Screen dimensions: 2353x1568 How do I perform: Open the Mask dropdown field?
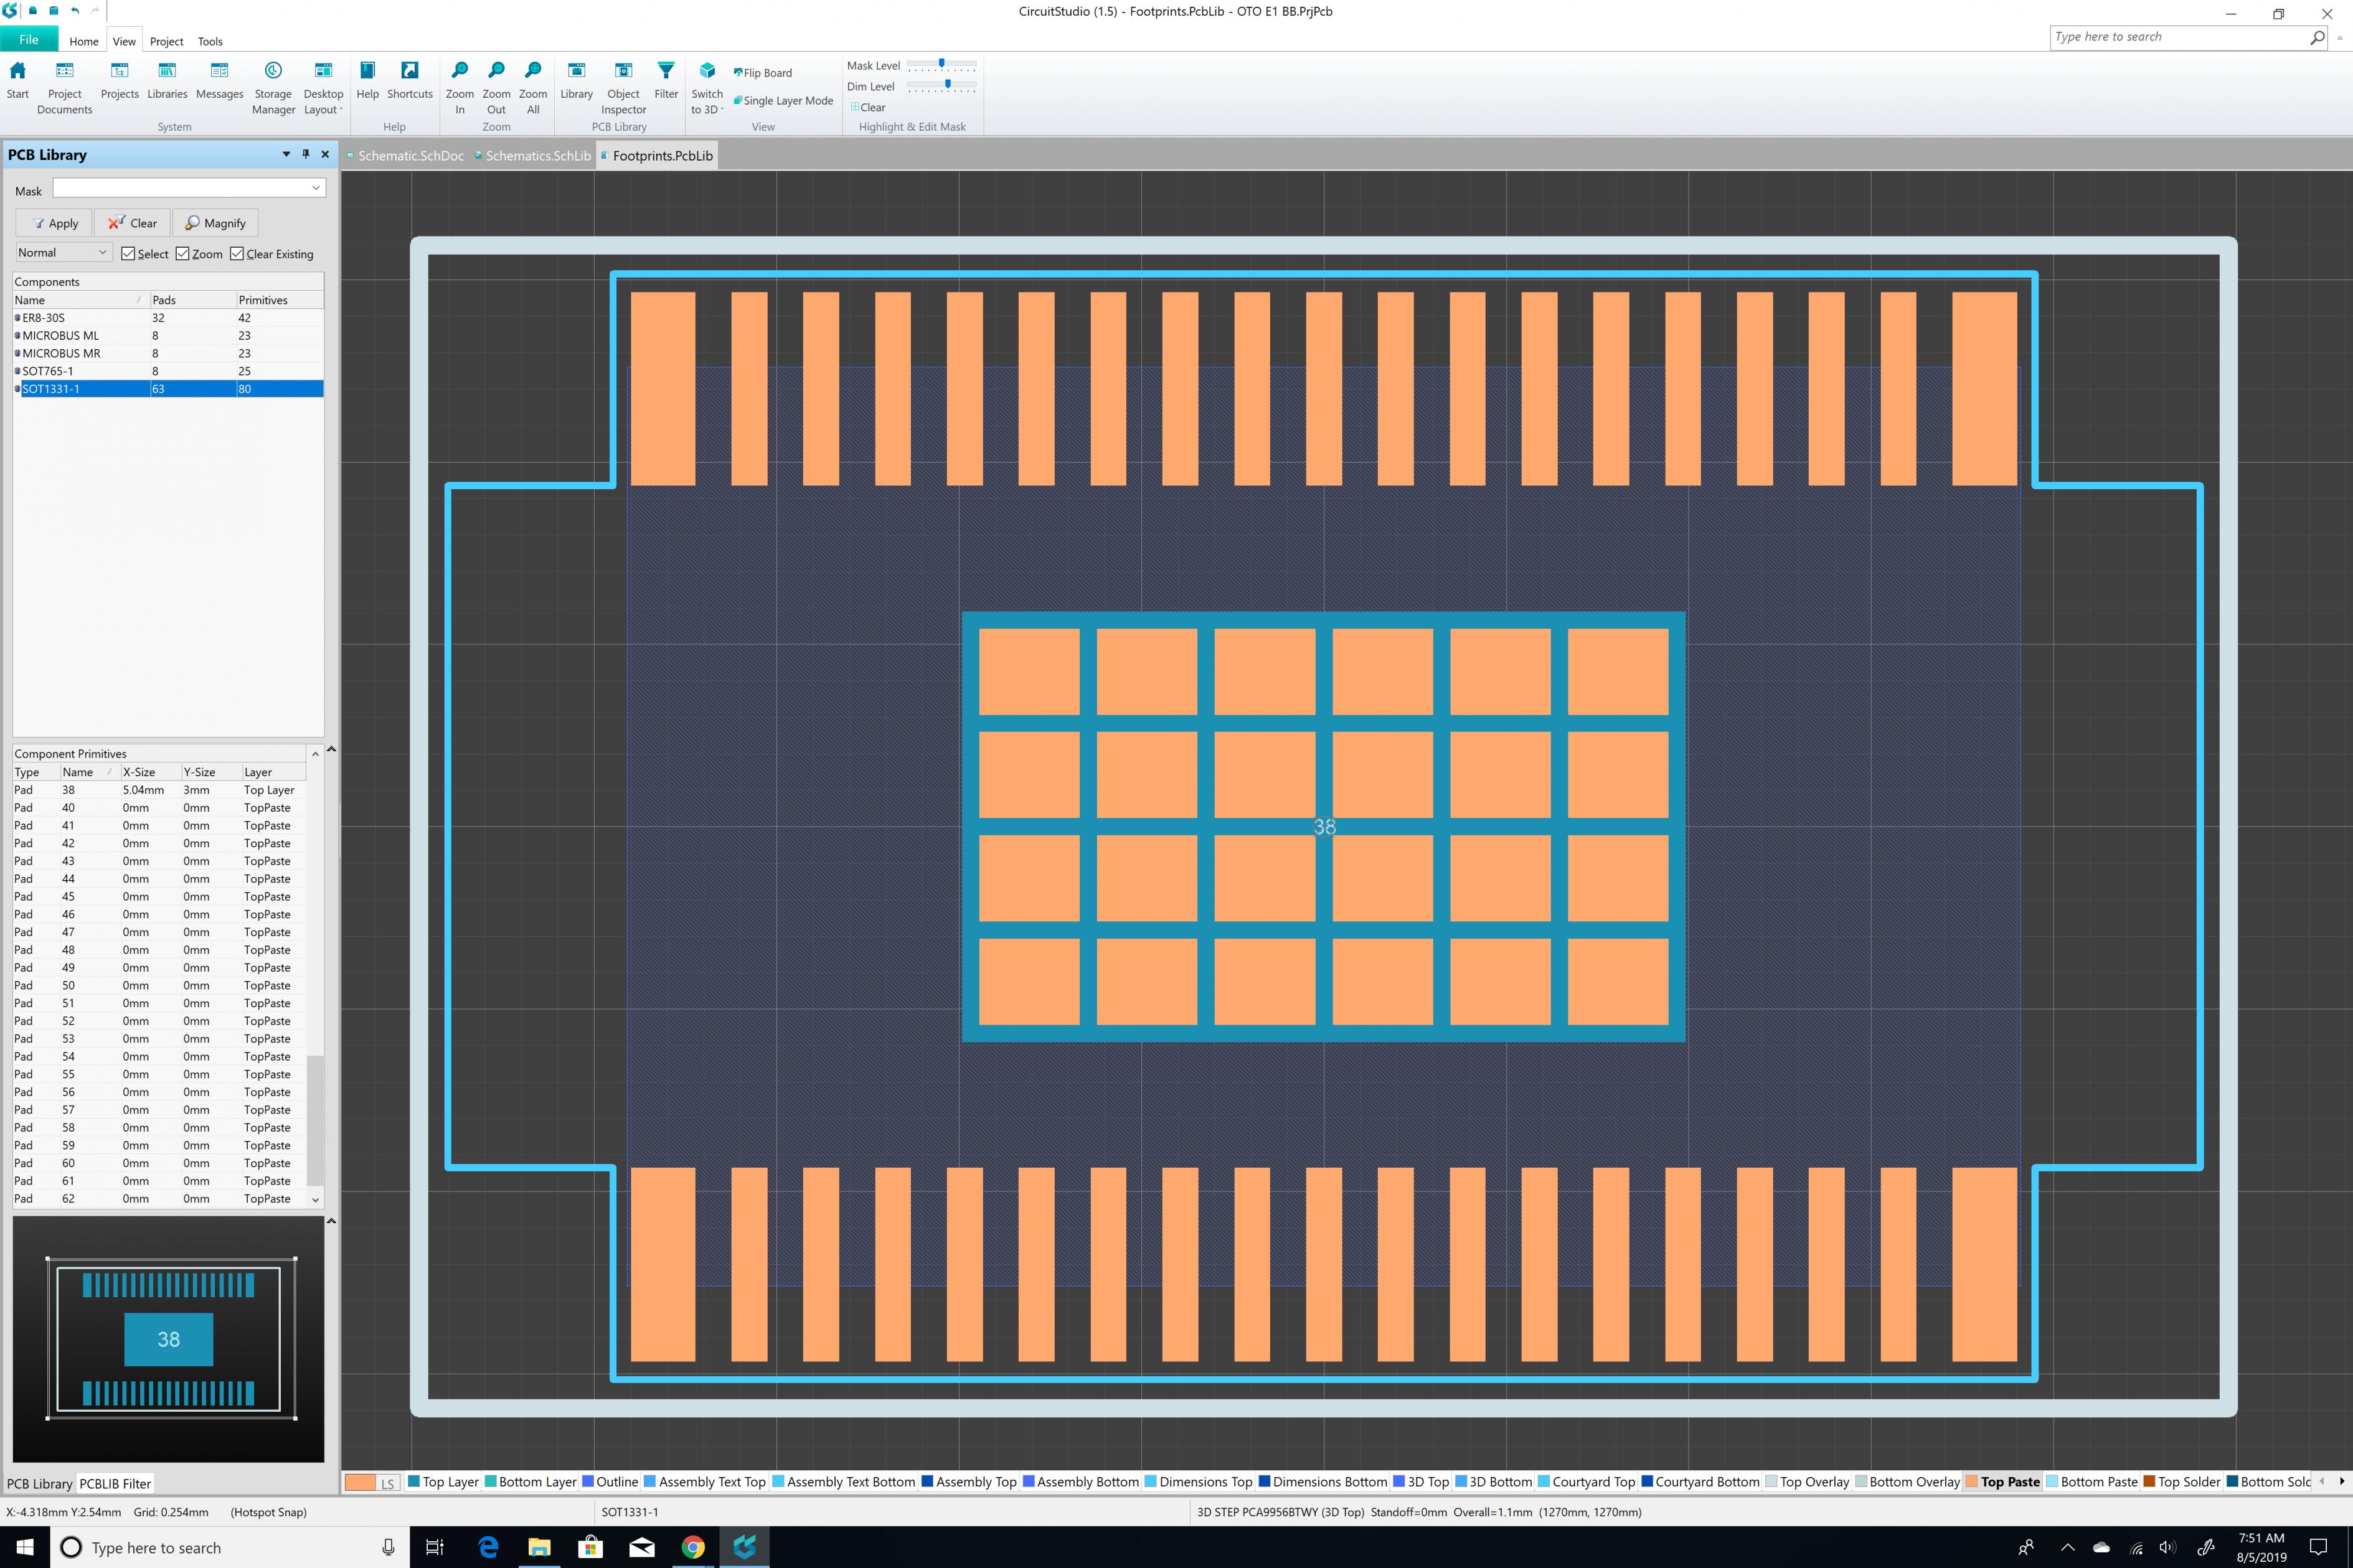[189, 188]
